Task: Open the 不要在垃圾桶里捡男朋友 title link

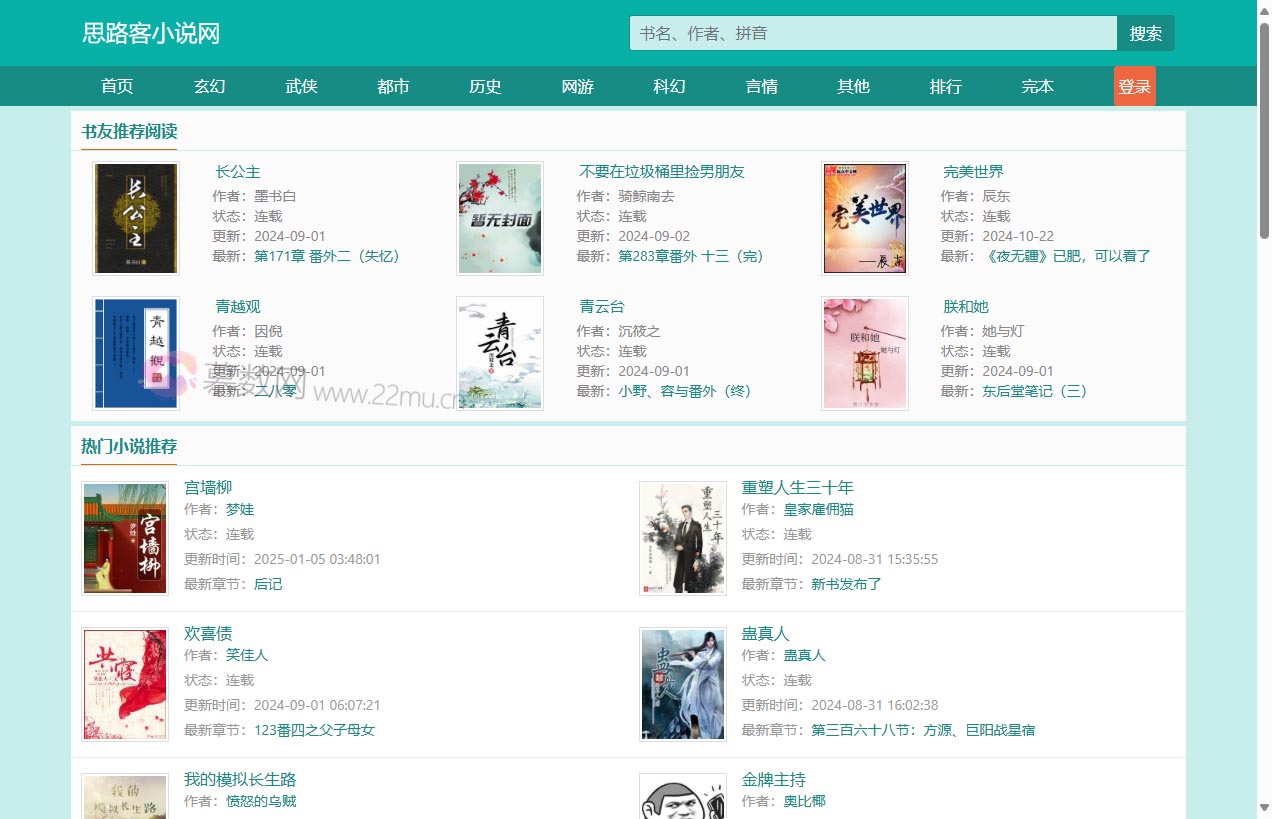Action: (662, 171)
